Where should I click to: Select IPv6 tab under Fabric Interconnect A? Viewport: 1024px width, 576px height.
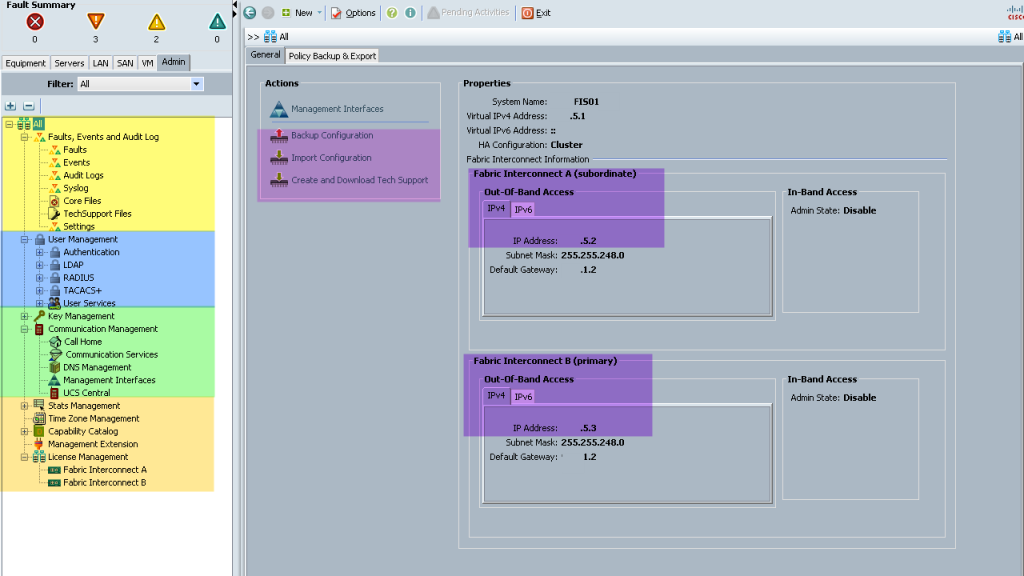523,210
